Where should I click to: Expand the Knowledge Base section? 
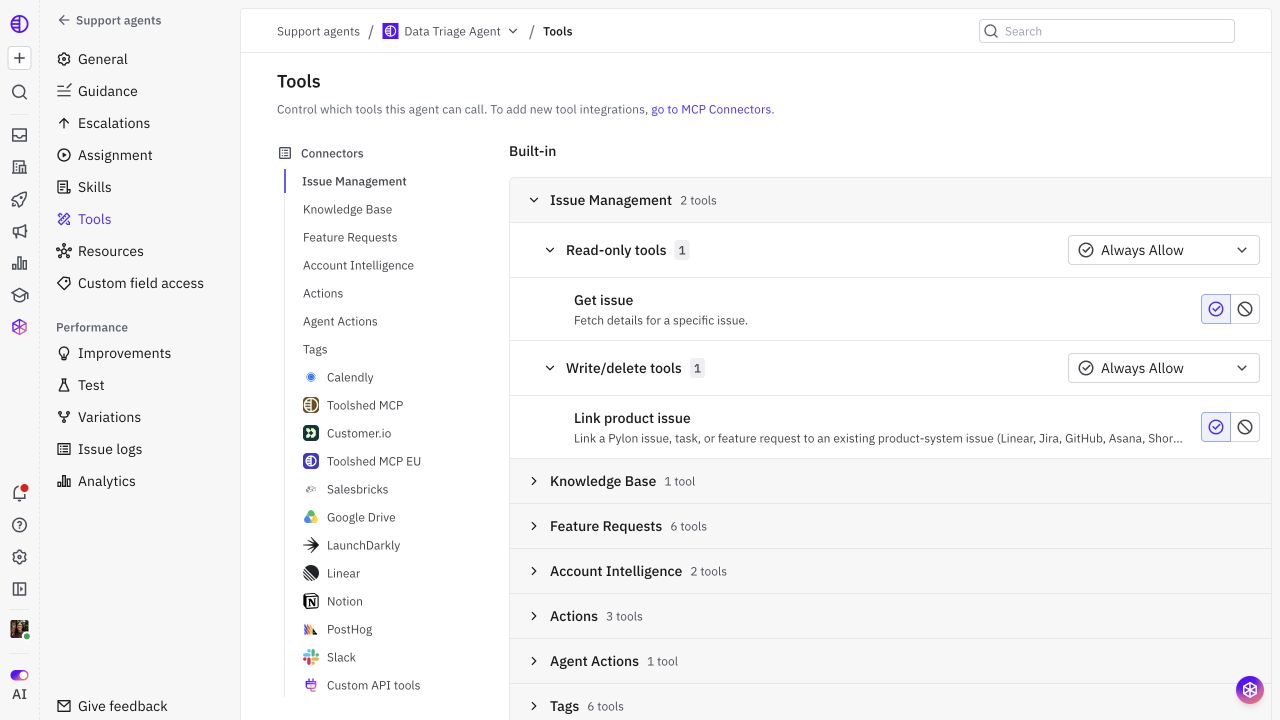click(x=534, y=481)
